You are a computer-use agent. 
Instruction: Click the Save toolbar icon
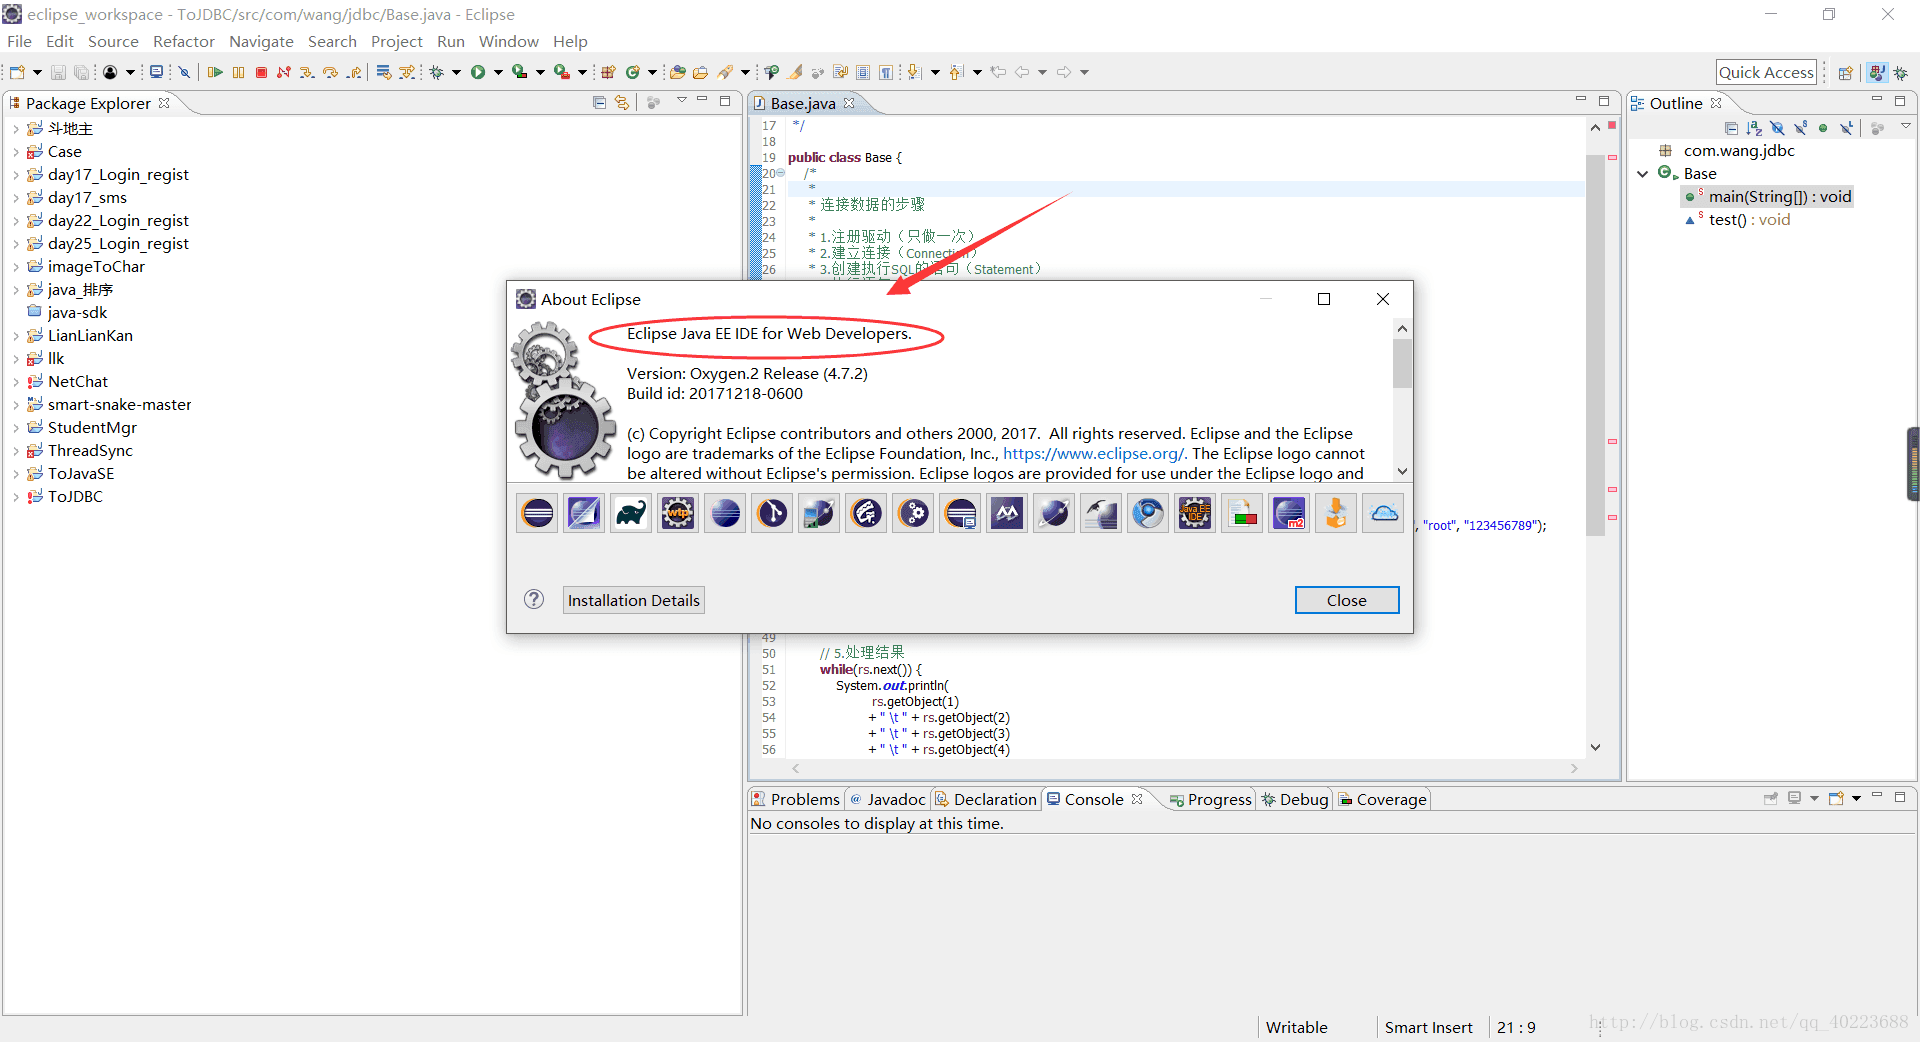pyautogui.click(x=58, y=72)
